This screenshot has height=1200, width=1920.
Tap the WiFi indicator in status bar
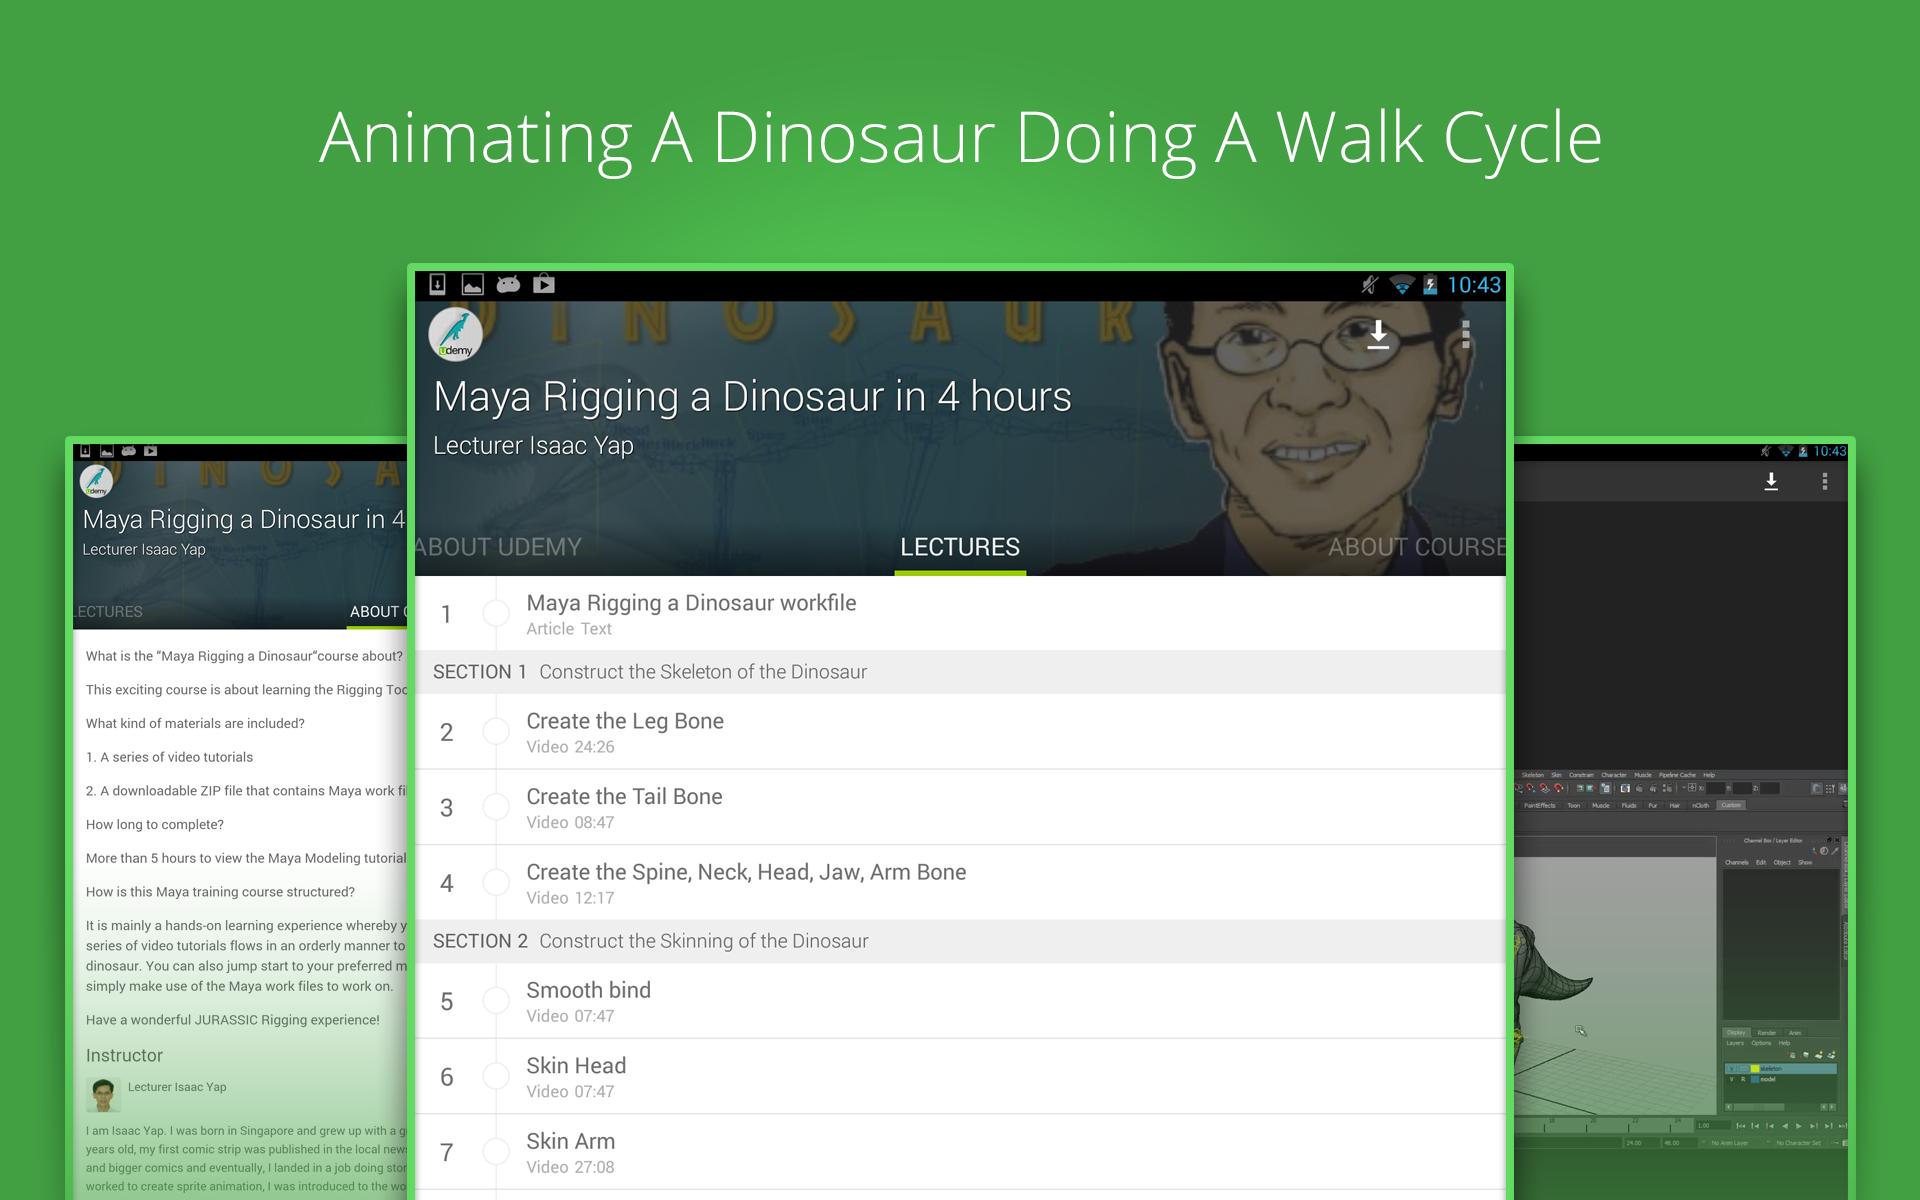coord(1402,285)
